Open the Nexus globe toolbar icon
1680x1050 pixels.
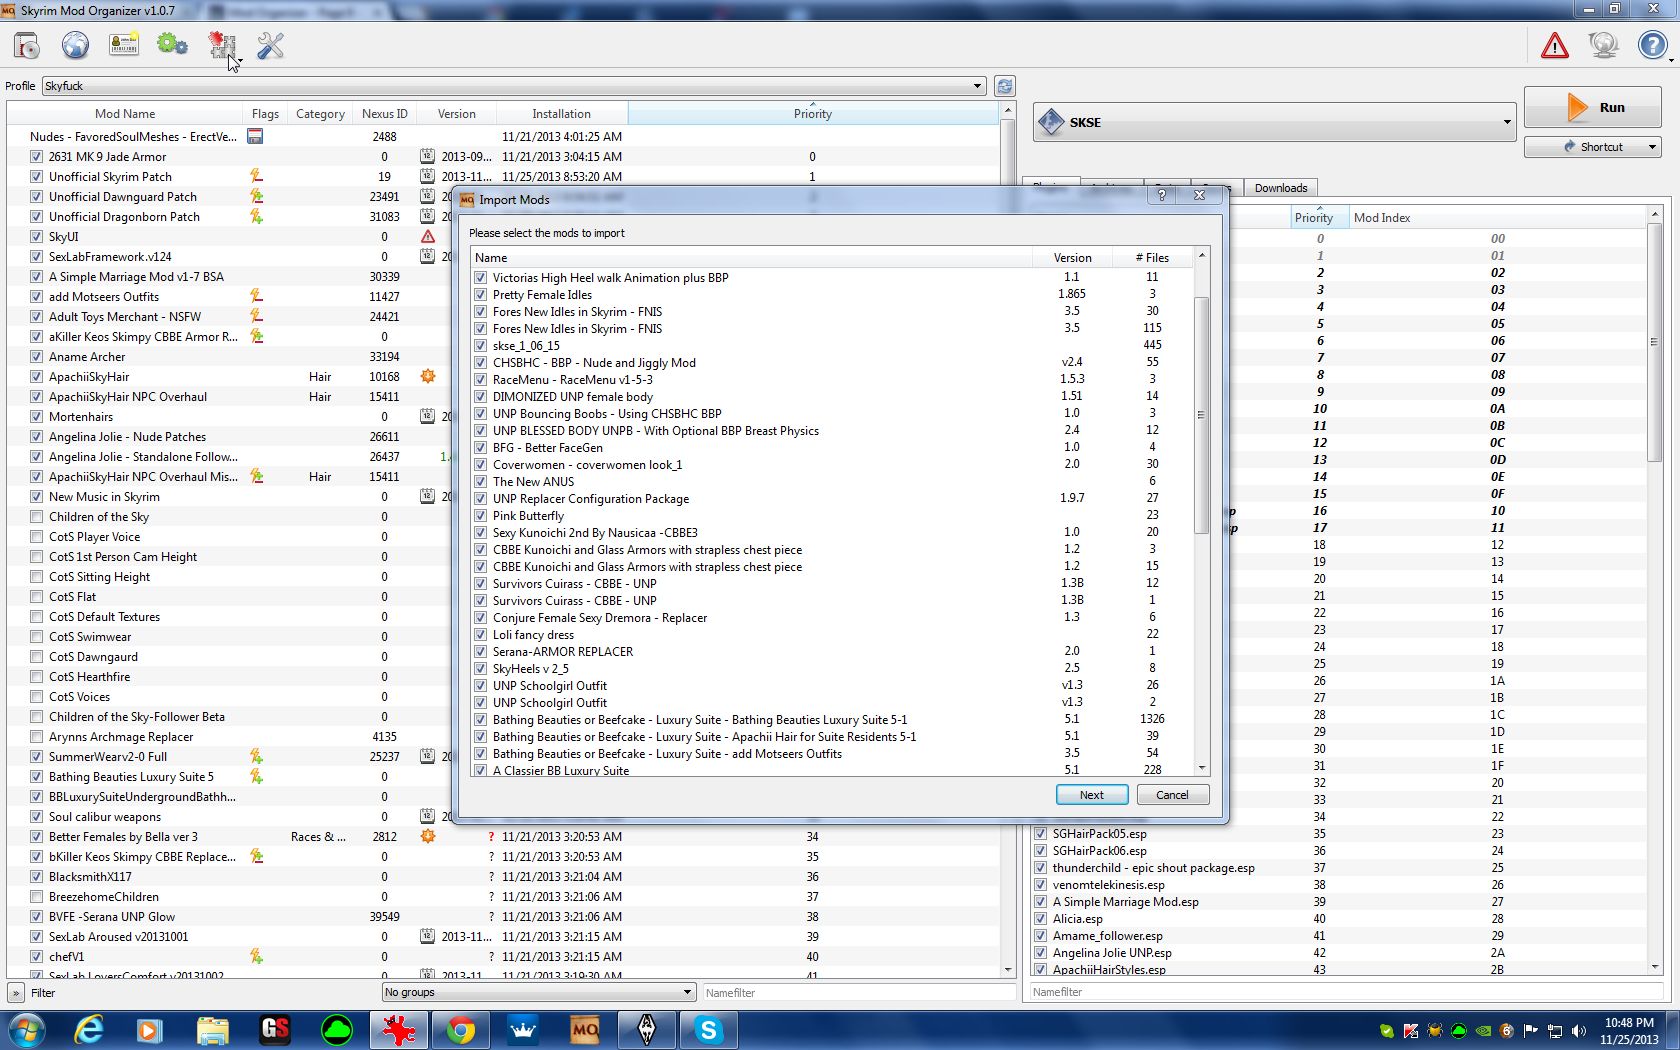pyautogui.click(x=75, y=45)
